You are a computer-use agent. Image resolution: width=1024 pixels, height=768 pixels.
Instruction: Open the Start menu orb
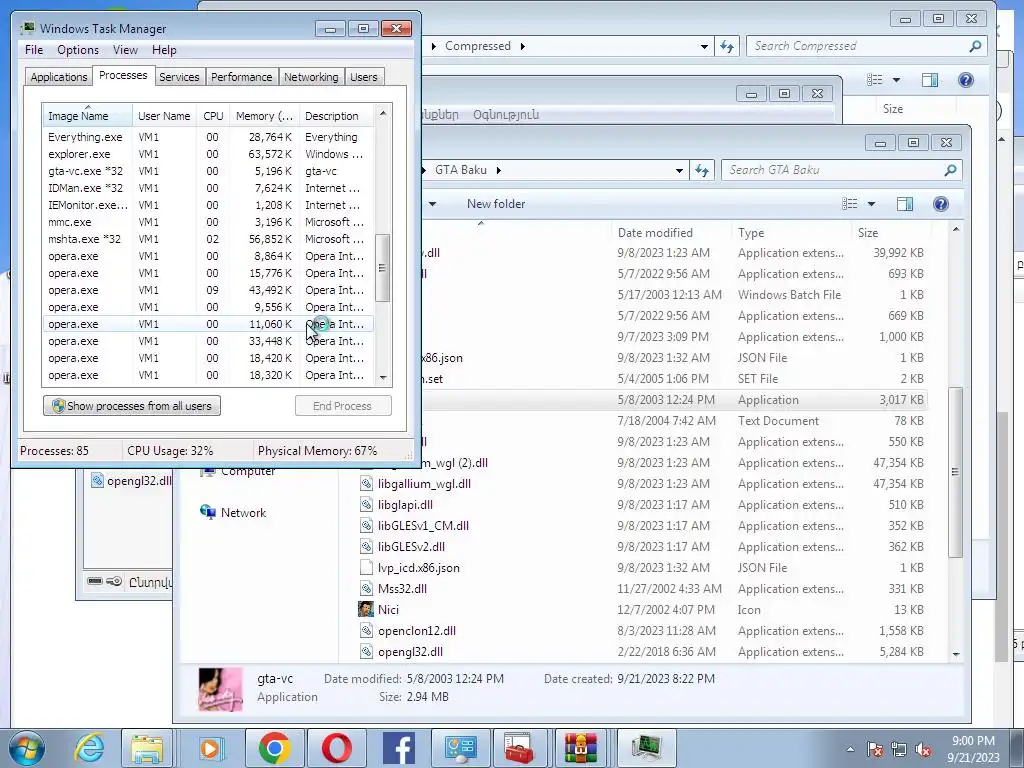click(27, 748)
